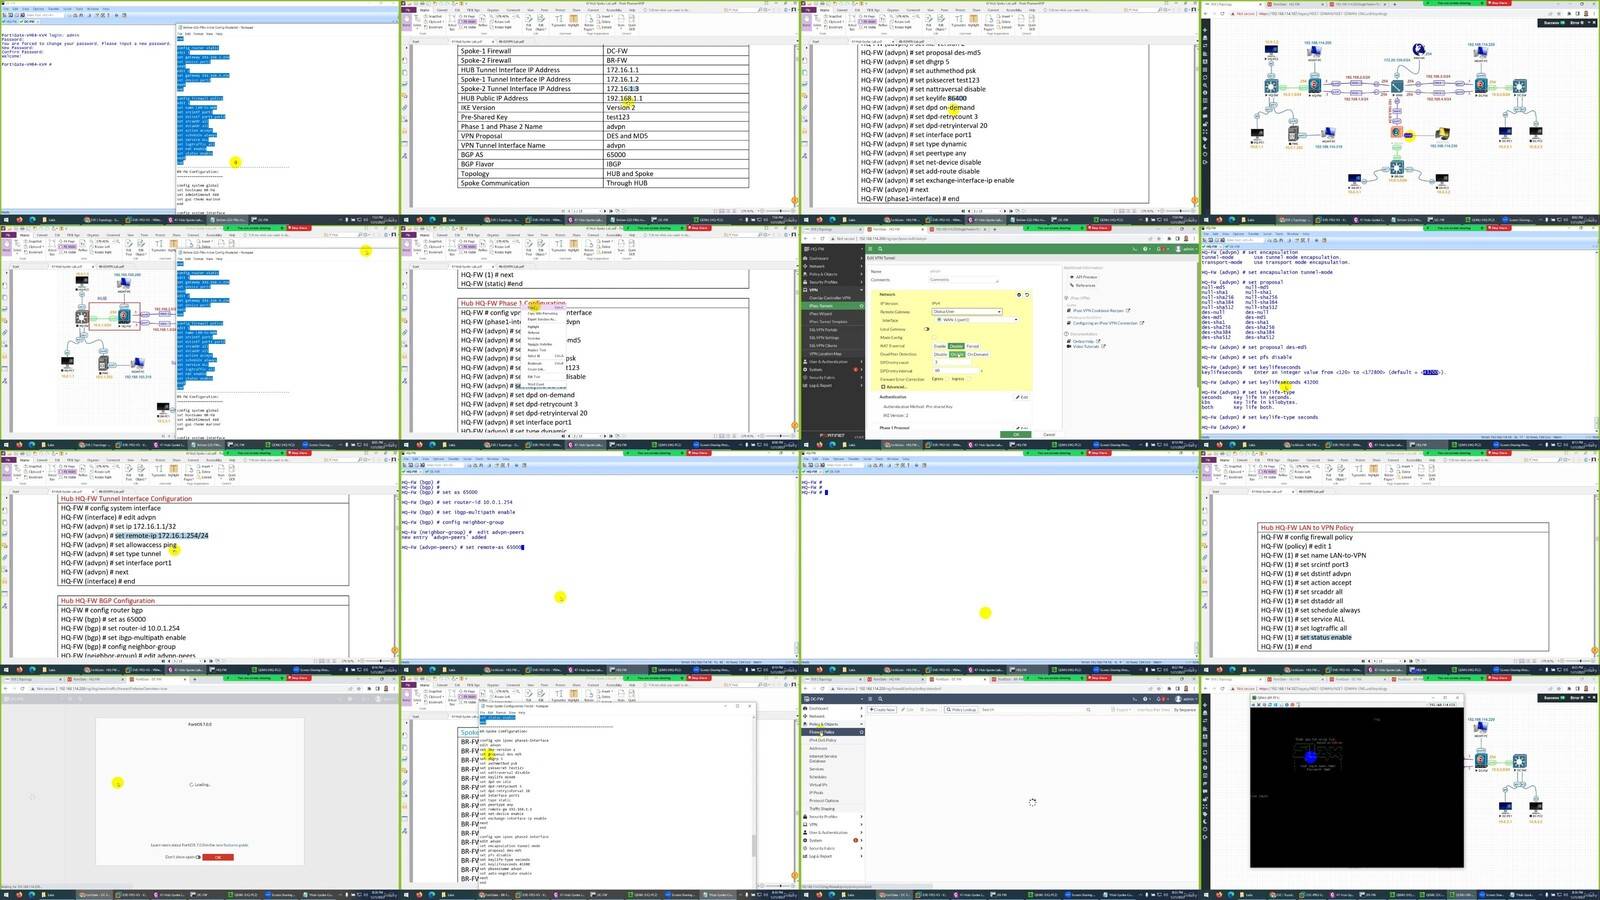Click Internet globe node in top-right topology frame
Image resolution: width=1600 pixels, height=900 pixels.
pos(1419,50)
